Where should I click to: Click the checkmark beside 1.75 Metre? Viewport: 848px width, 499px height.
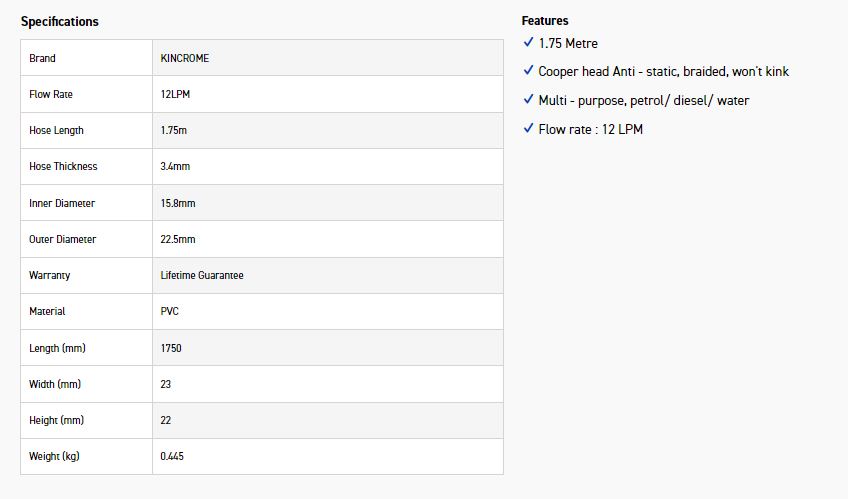(528, 43)
